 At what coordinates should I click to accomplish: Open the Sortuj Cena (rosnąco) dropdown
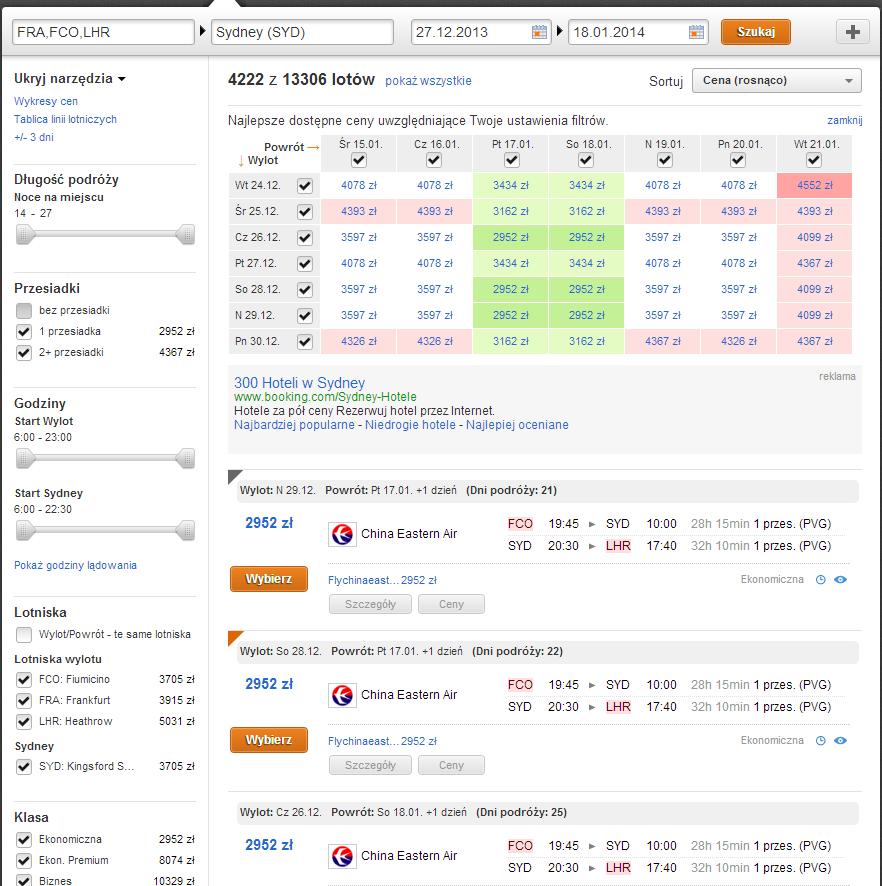pos(776,81)
